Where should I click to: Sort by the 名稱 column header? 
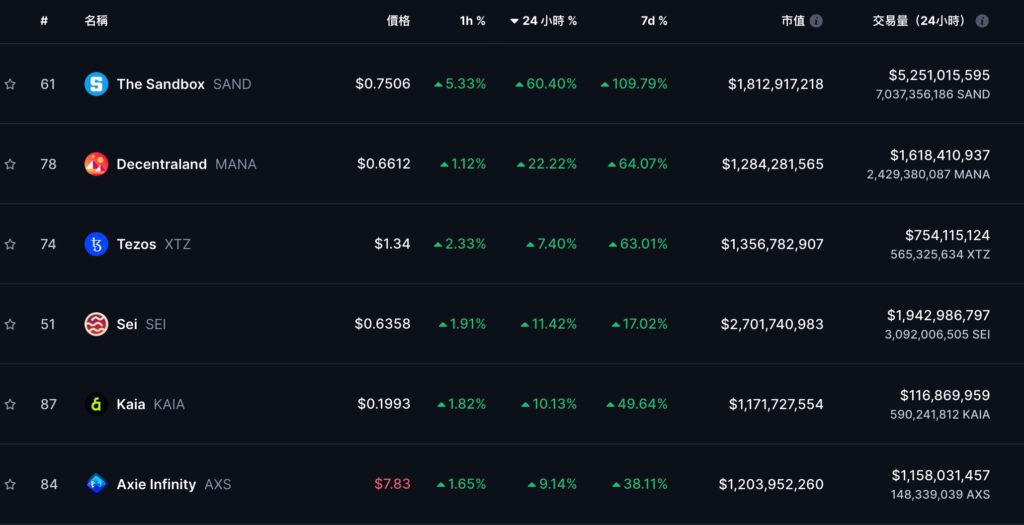click(97, 21)
